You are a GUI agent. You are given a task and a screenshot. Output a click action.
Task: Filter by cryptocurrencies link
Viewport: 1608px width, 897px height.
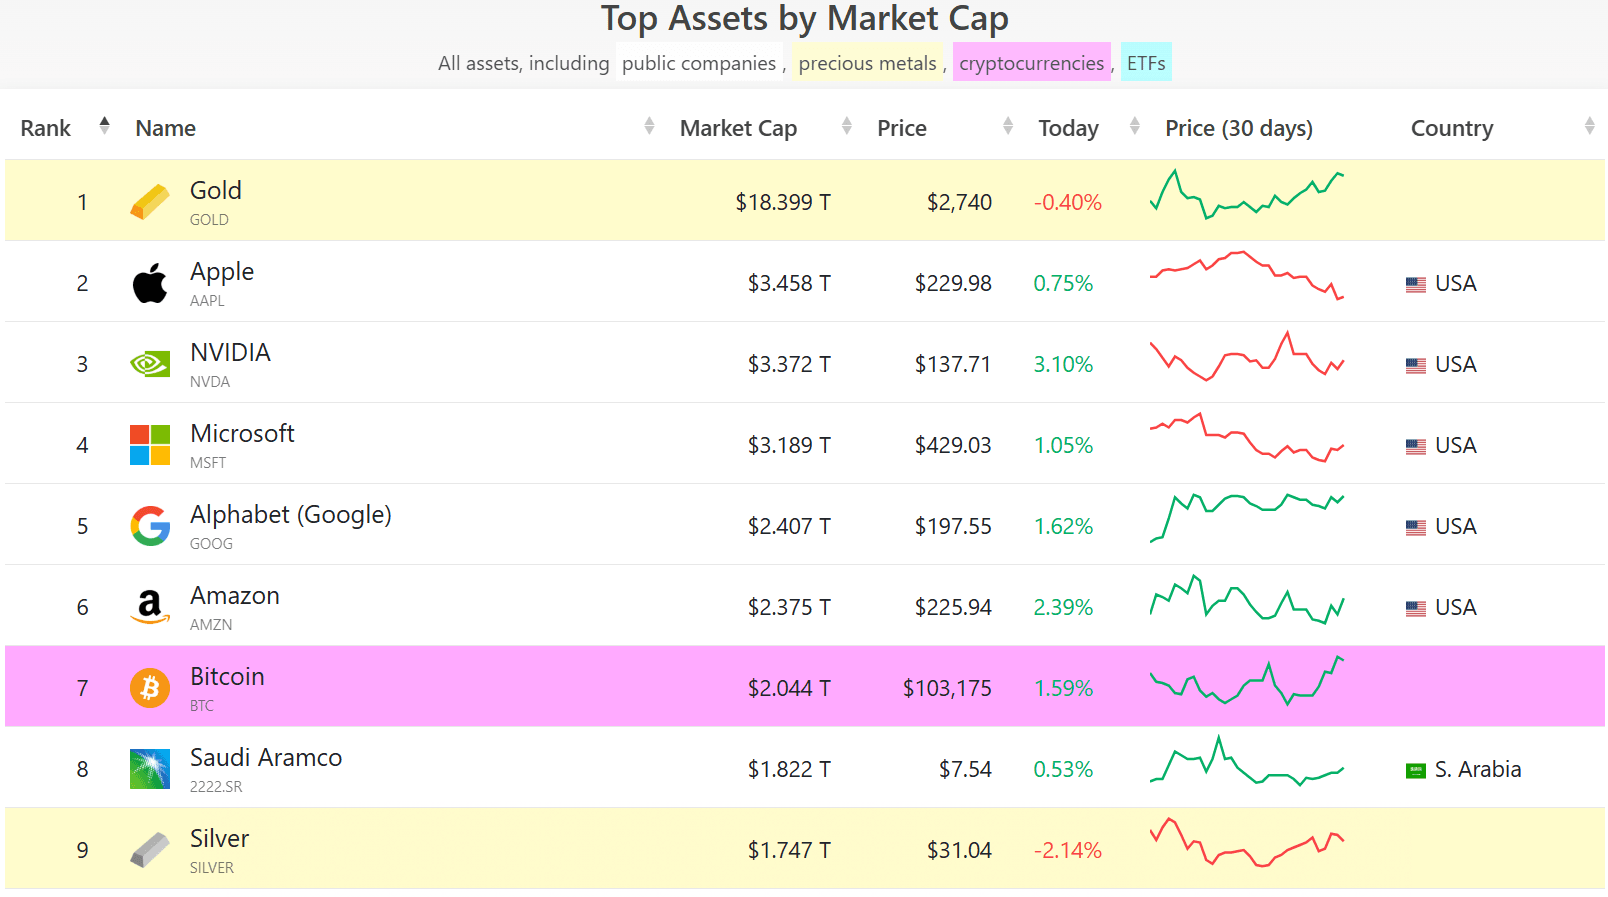tap(1032, 63)
